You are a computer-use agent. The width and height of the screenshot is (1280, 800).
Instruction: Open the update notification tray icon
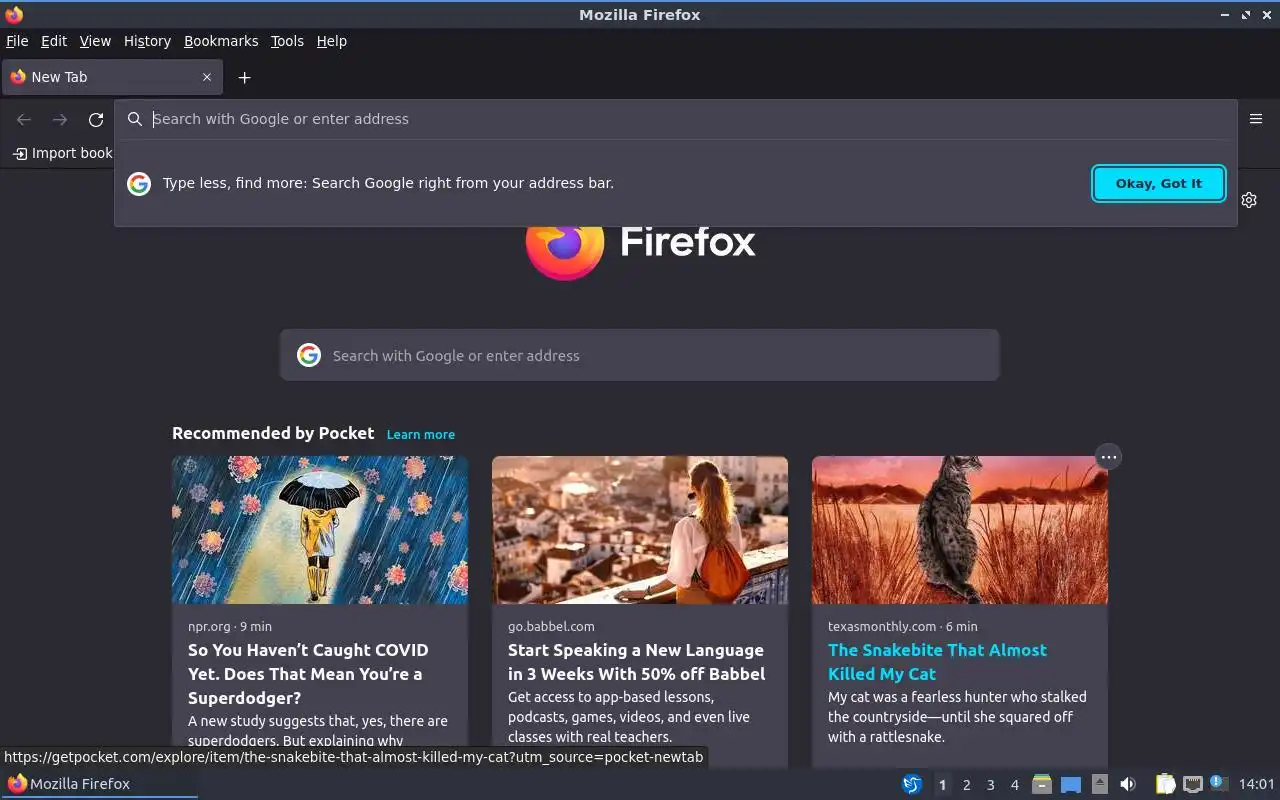1218,783
